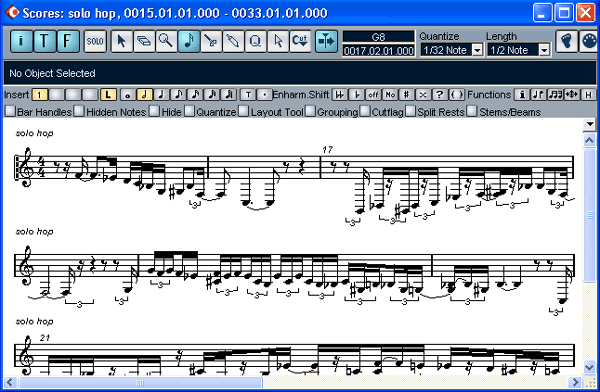Image resolution: width=600 pixels, height=392 pixels.
Task: Pick the Scissors split tool
Action: (x=210, y=41)
